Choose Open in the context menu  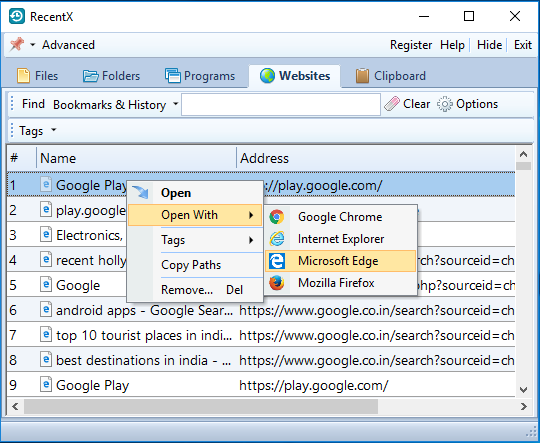195,193
